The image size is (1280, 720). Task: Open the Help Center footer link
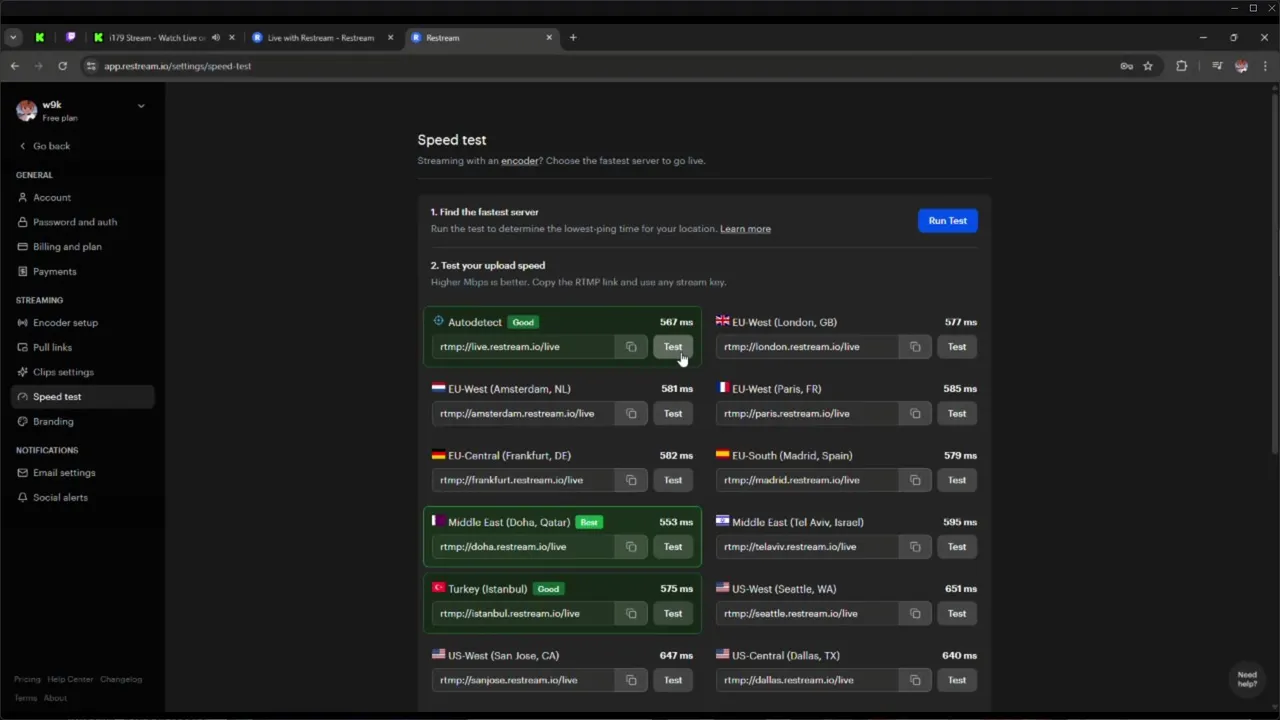70,680
